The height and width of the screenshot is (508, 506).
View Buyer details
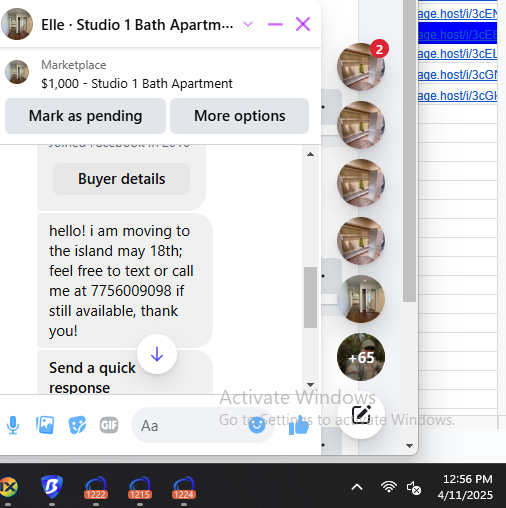[121, 179]
